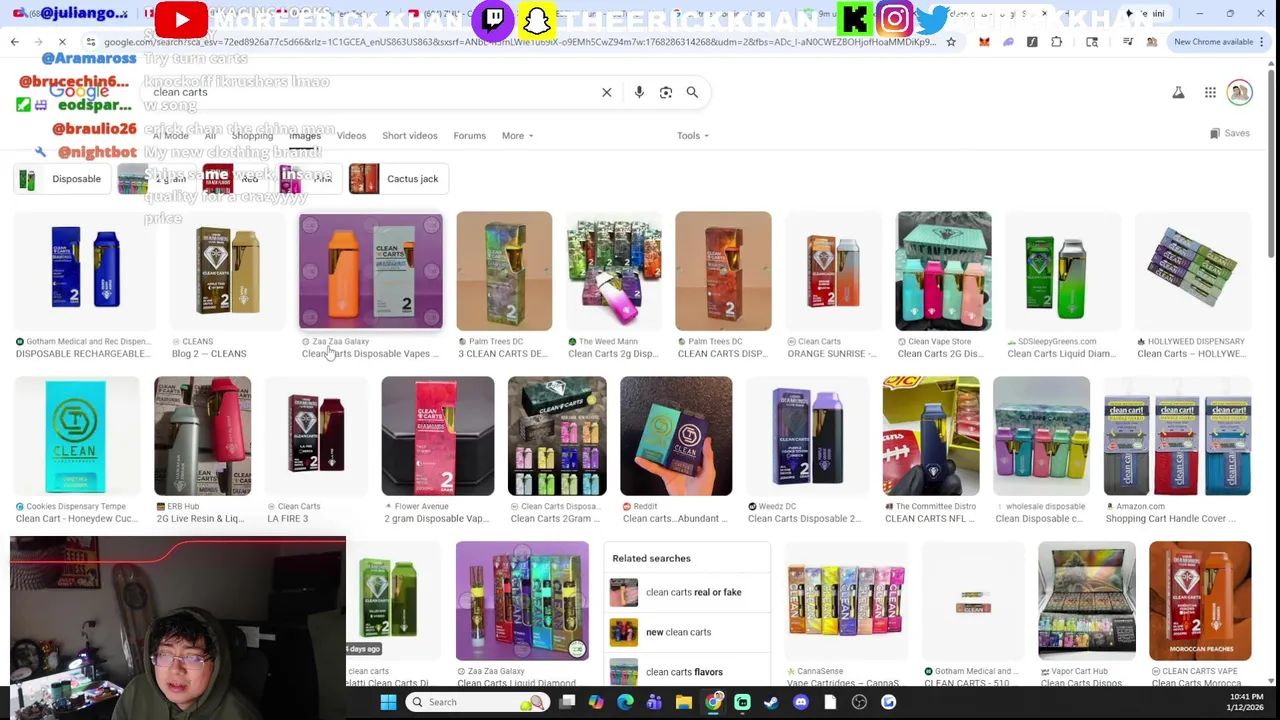The height and width of the screenshot is (720, 1280).
Task: Select the Images tab
Action: coord(304,136)
